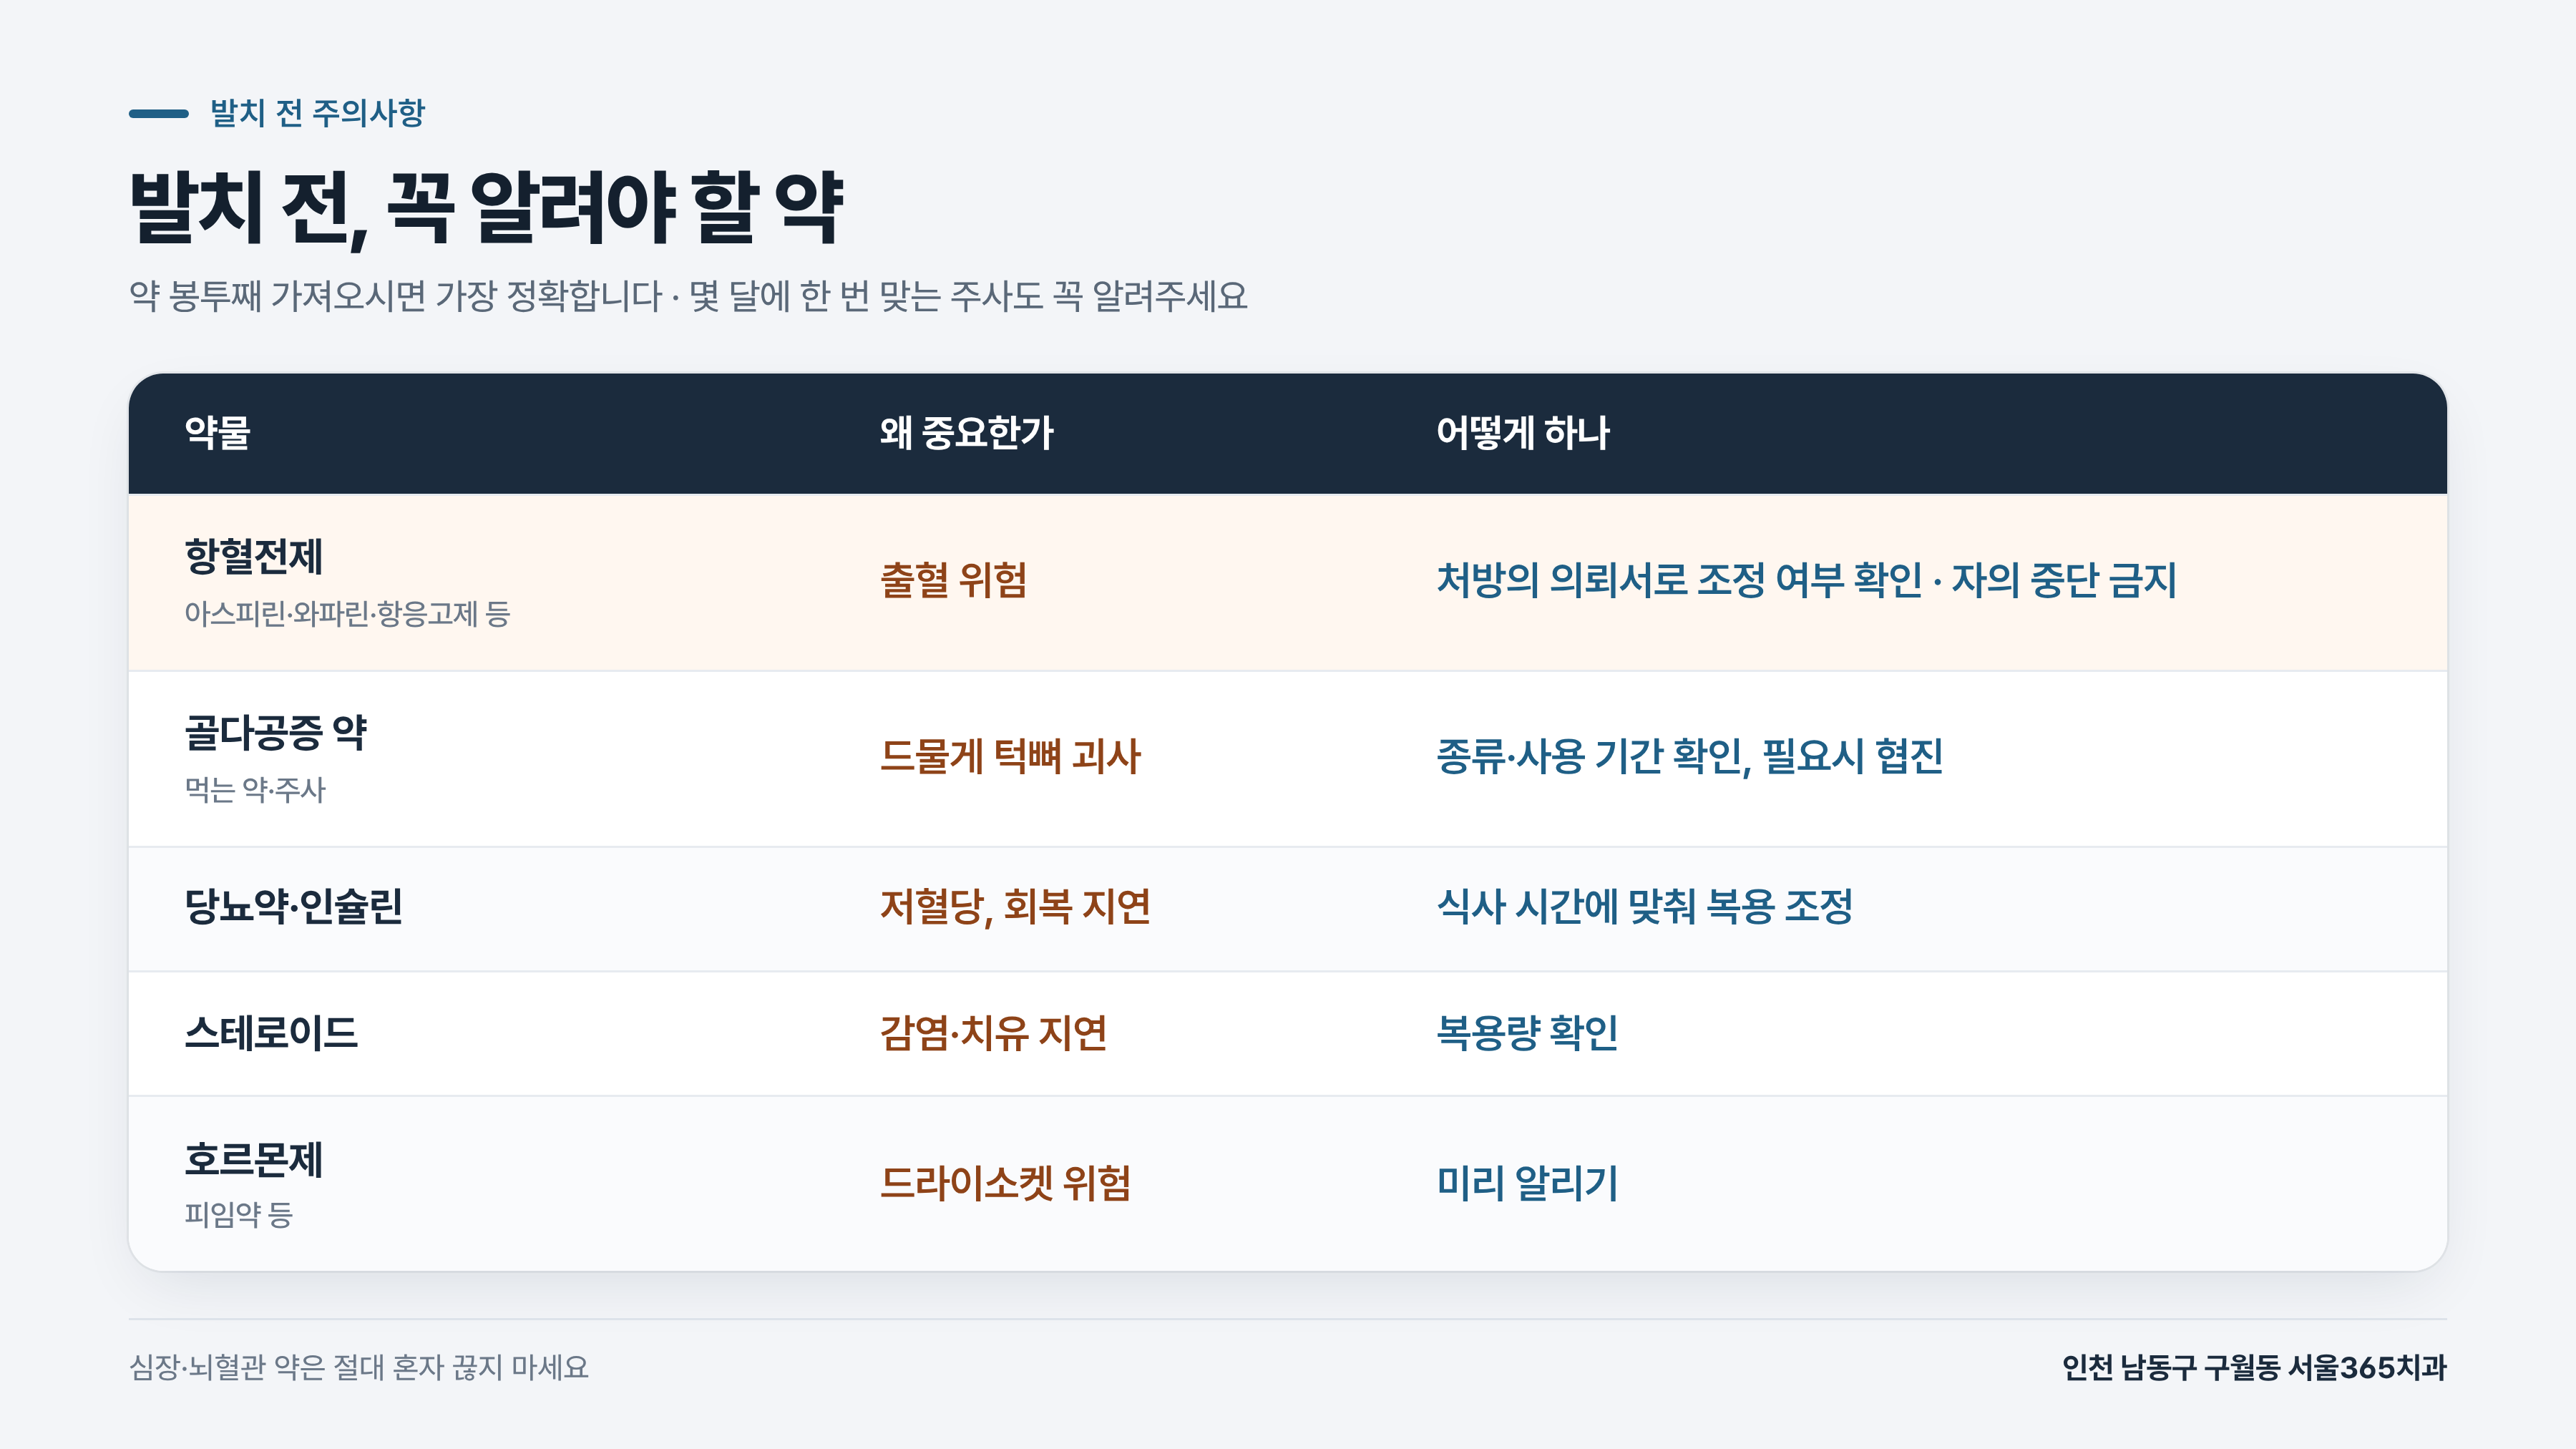Click the '아스피린·와파린·항응고제 등' description

coord(347,614)
